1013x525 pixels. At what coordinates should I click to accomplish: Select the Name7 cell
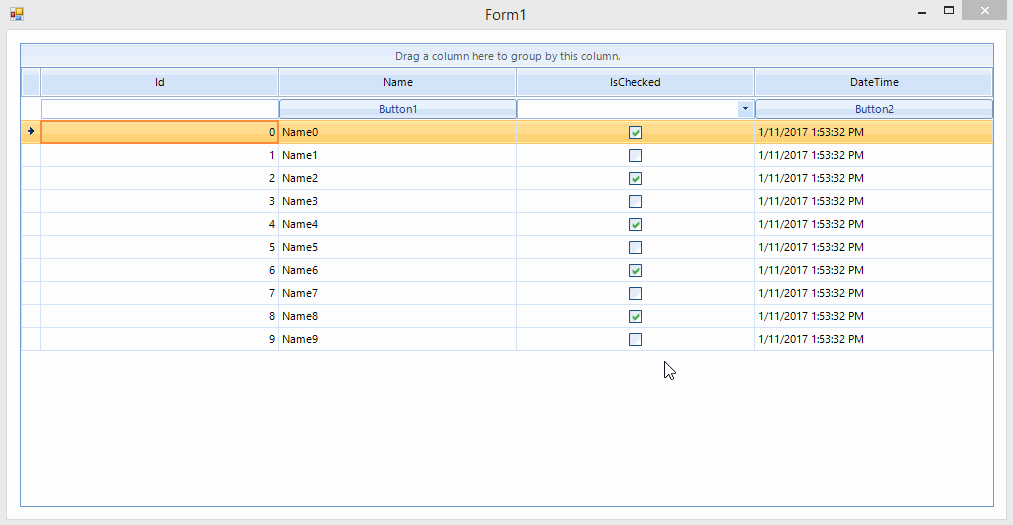click(397, 293)
